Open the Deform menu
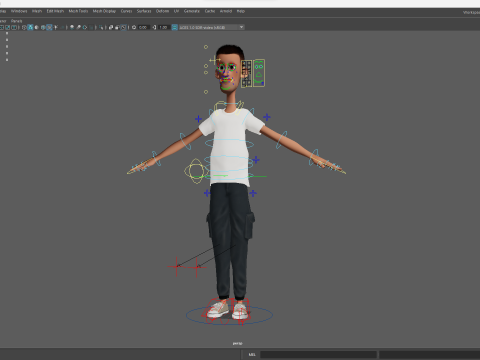The image size is (480, 360). coord(162,11)
